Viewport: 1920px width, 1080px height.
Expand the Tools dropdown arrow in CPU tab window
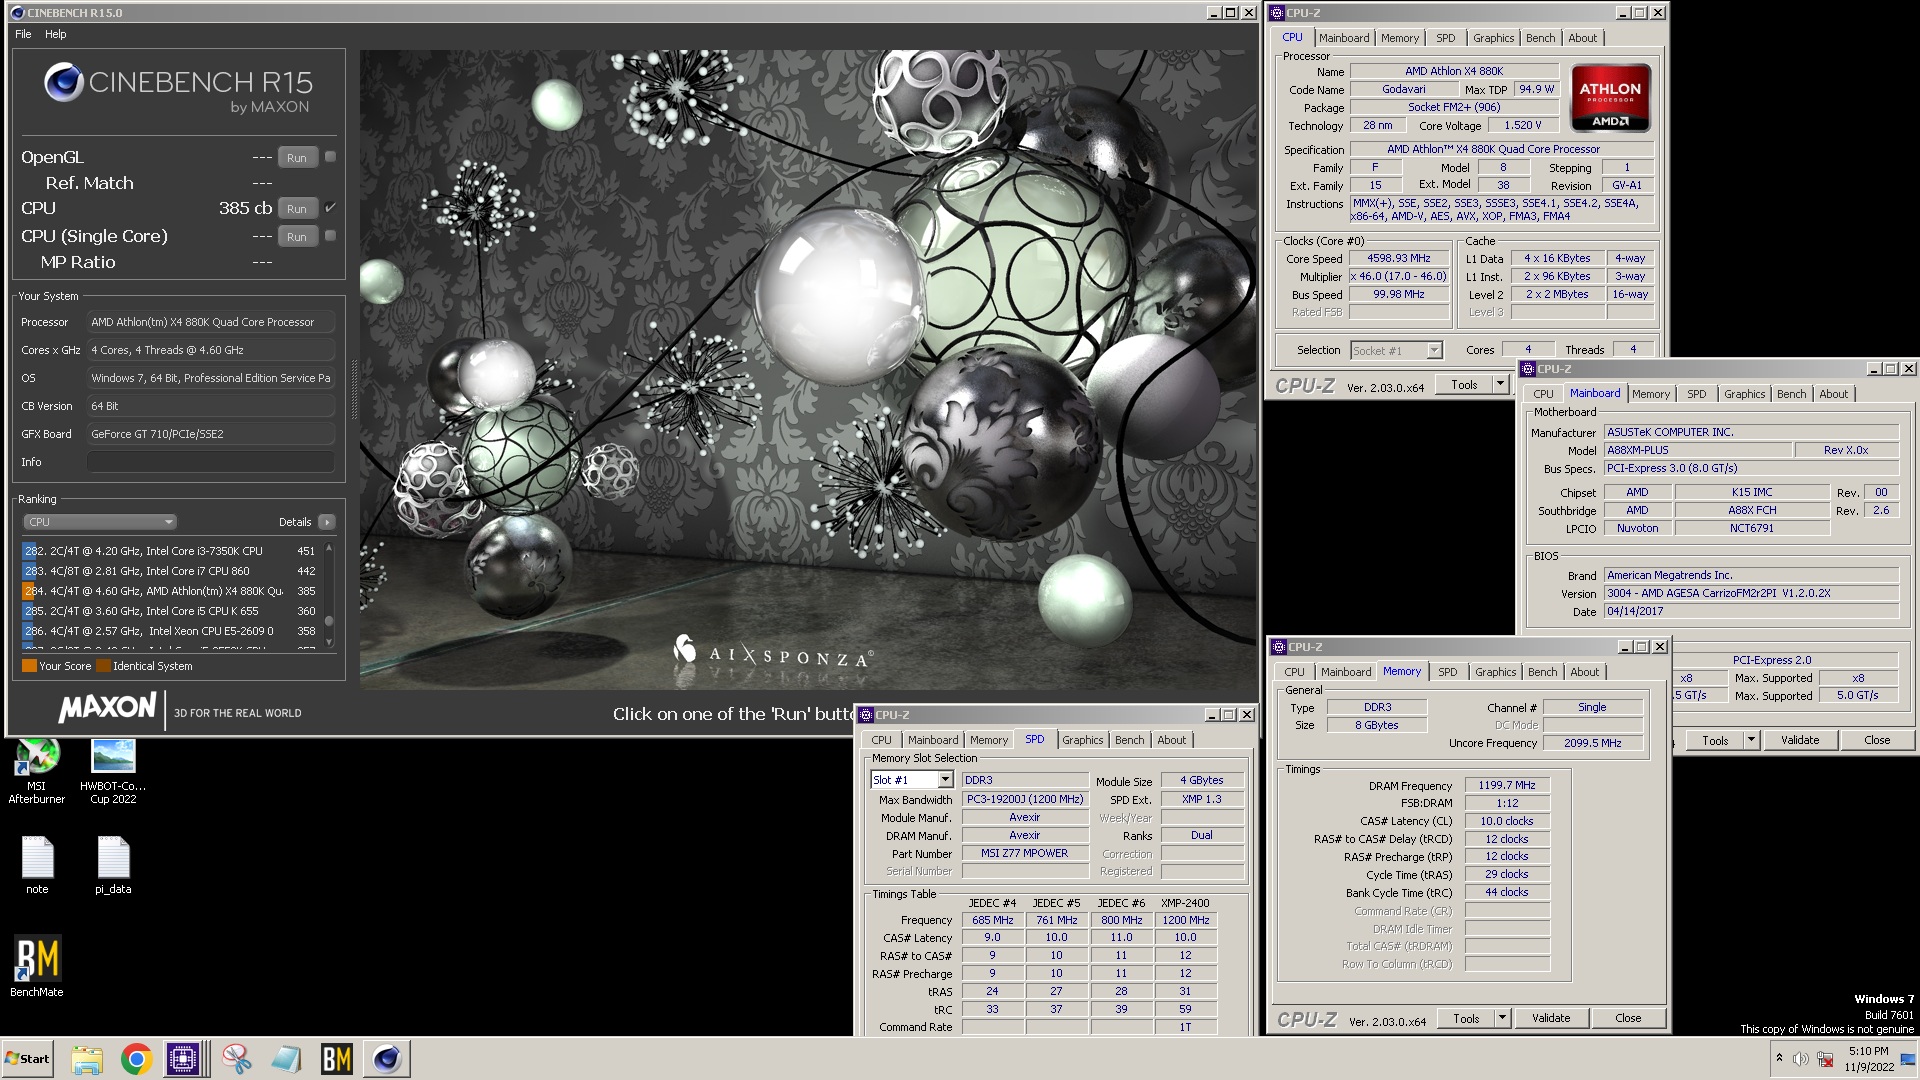pyautogui.click(x=1500, y=384)
